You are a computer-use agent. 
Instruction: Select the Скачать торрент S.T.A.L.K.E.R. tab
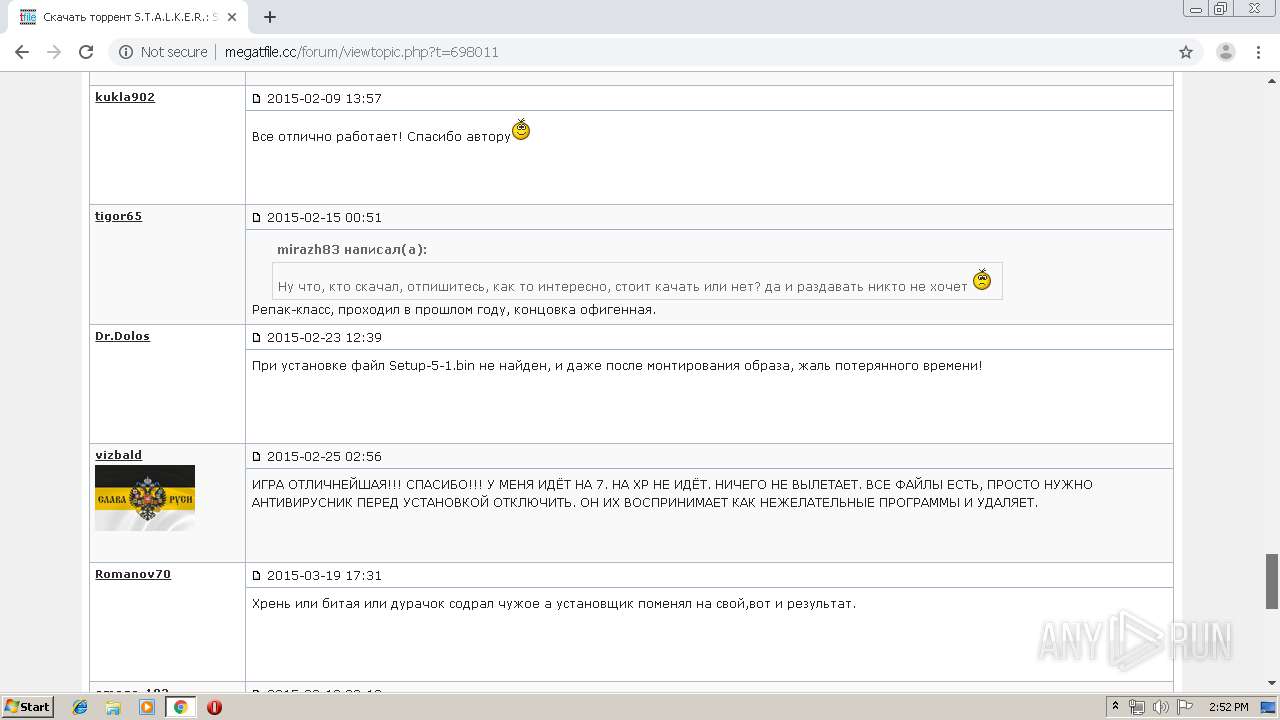[128, 17]
